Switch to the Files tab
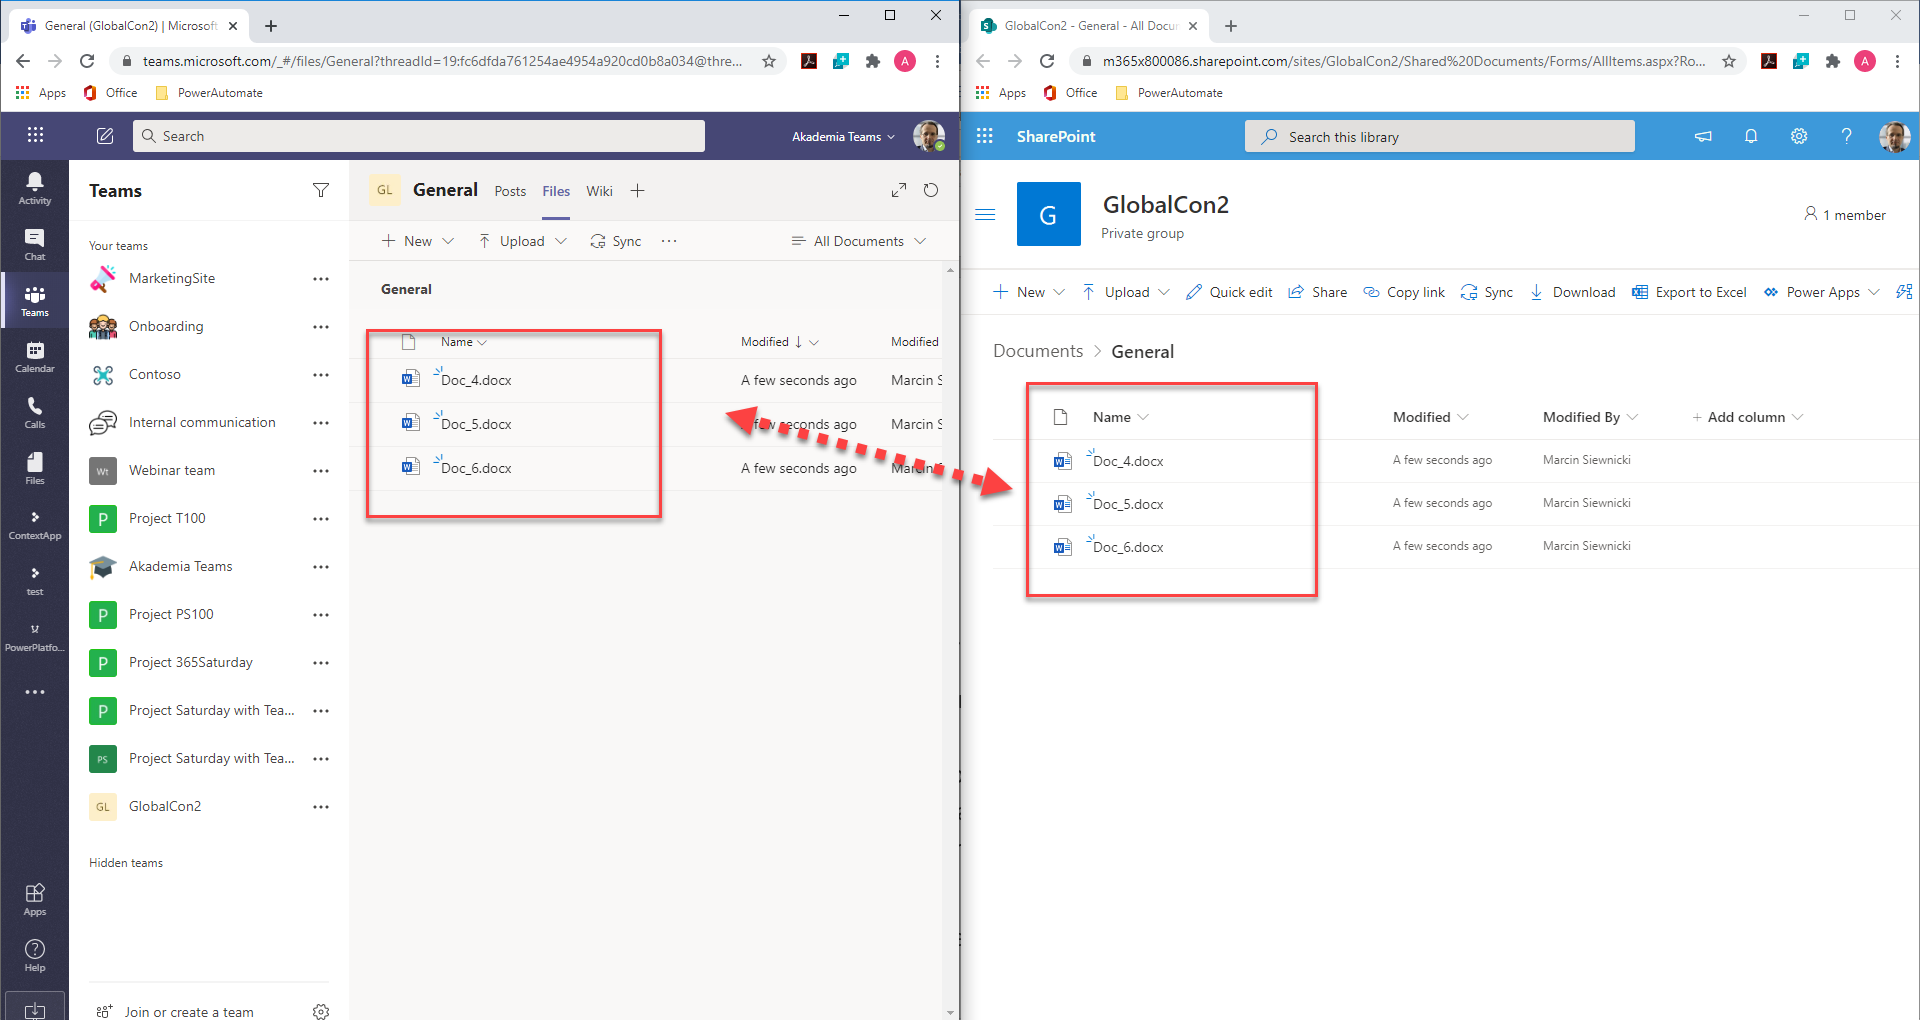Screen dimensions: 1920x1020 click(556, 191)
